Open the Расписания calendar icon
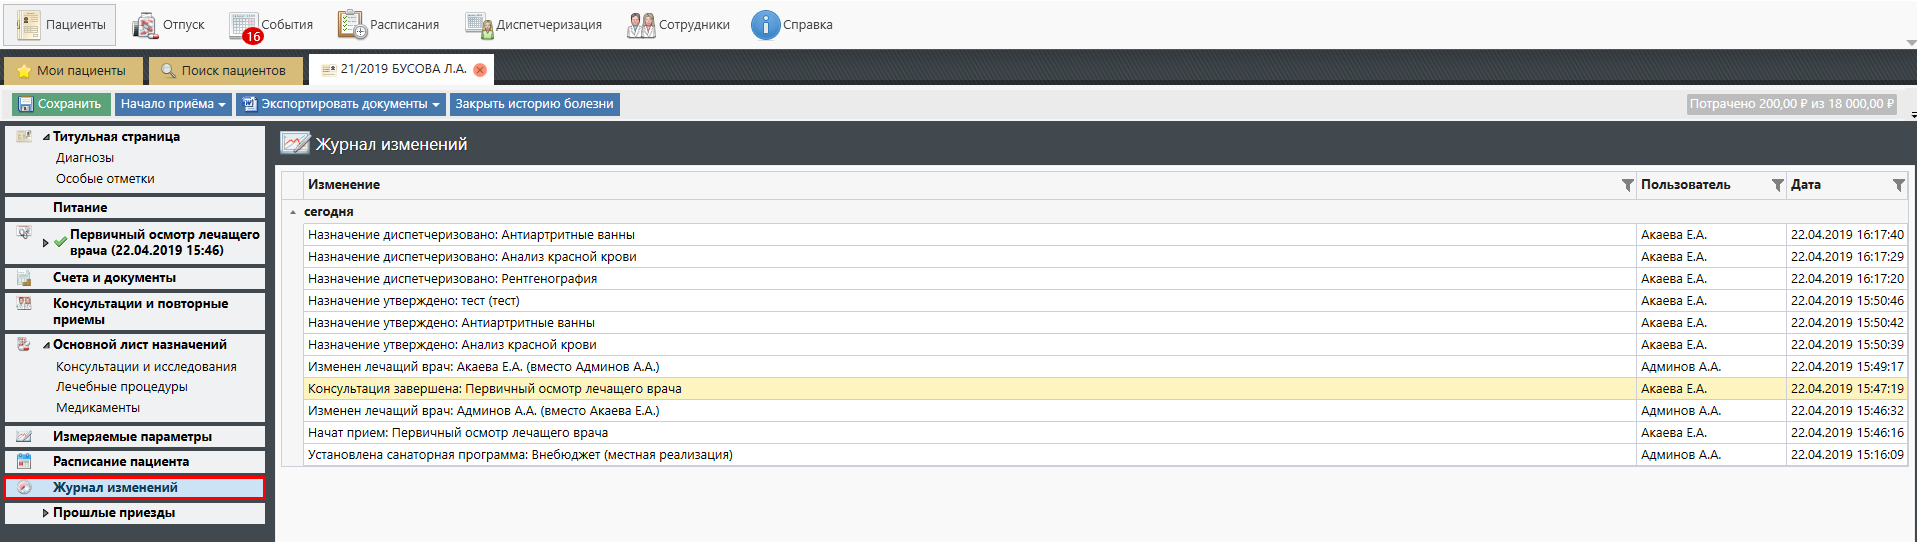Image resolution: width=1917 pixels, height=542 pixels. 352,25
